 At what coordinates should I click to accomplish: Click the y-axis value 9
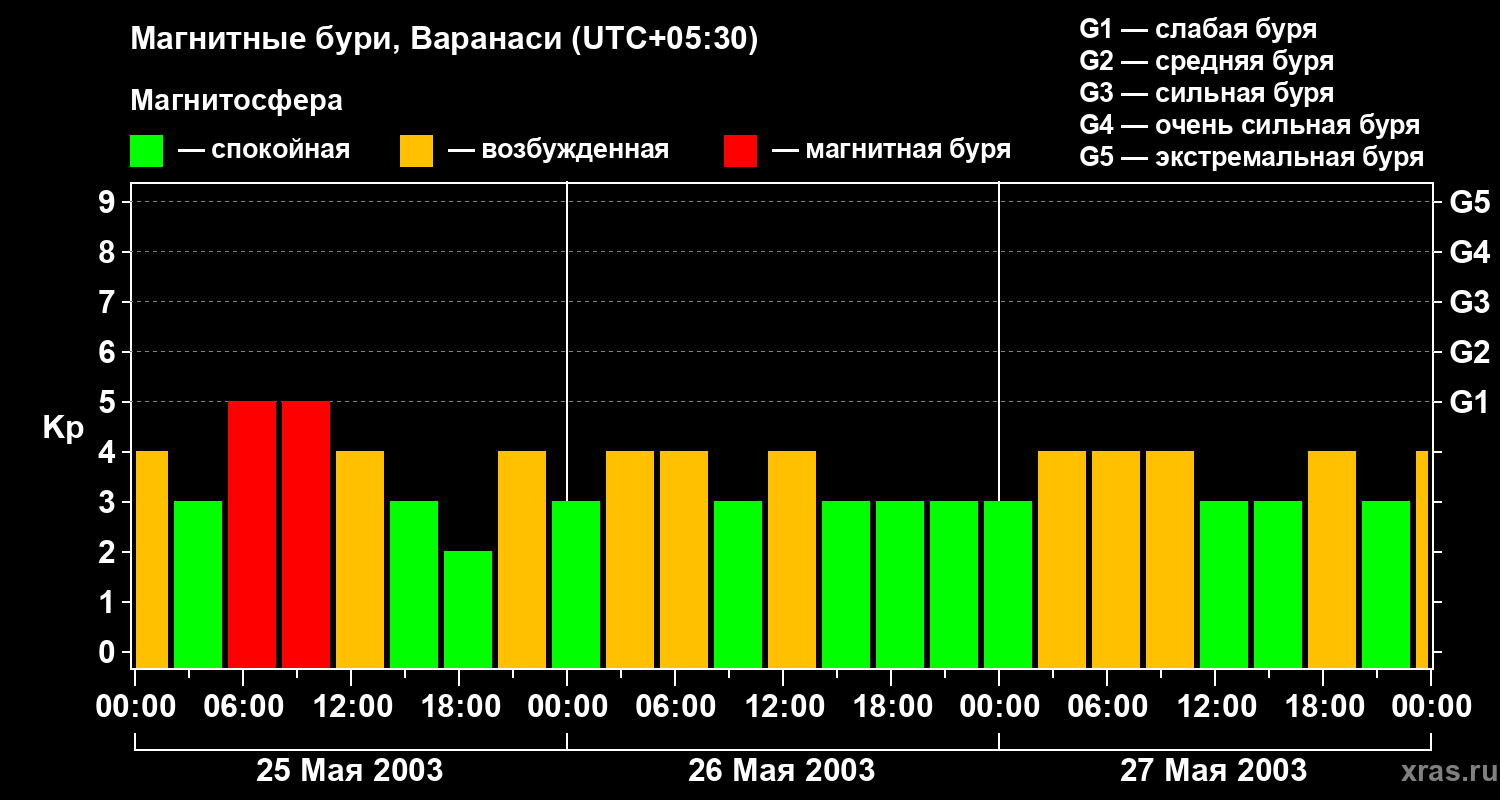pos(109,202)
